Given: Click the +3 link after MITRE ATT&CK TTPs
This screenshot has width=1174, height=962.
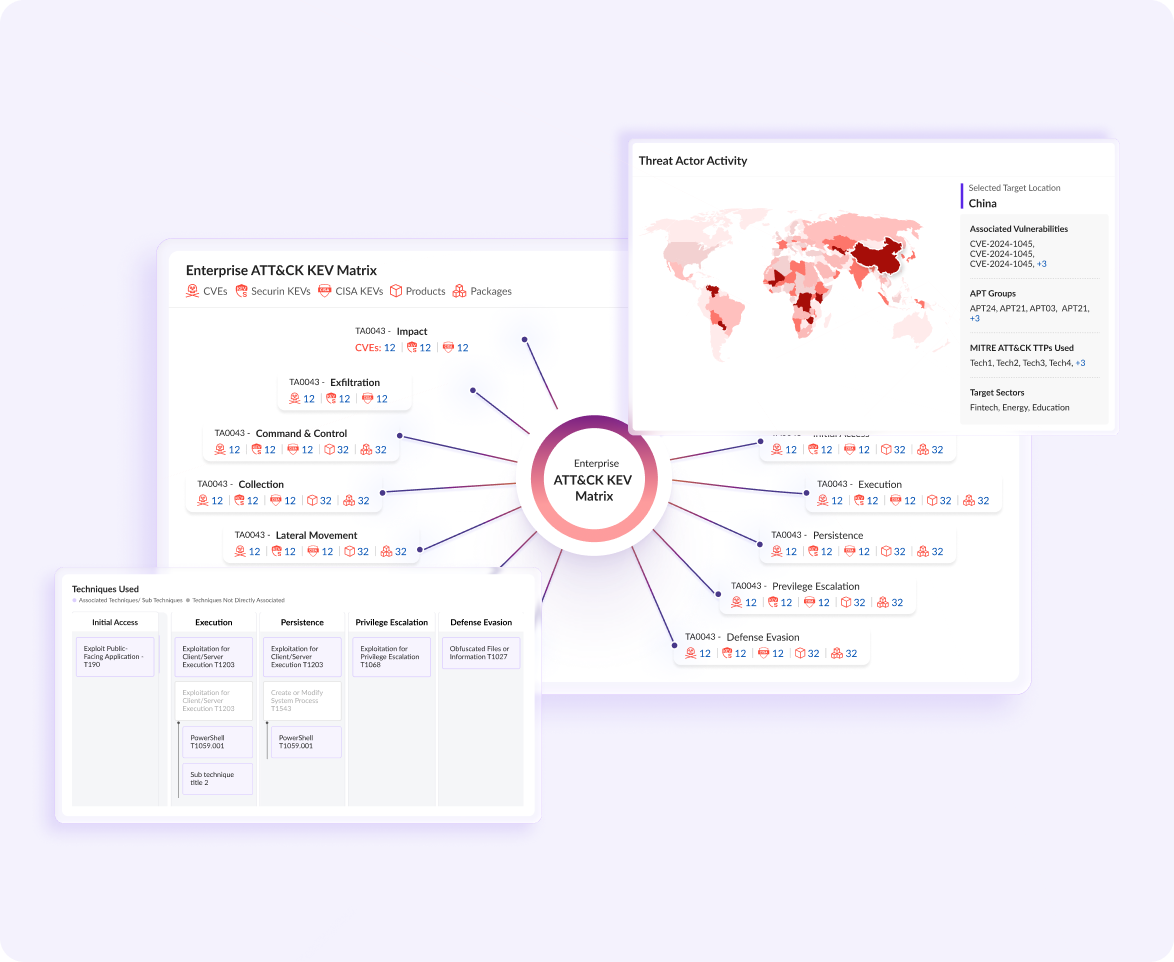Looking at the screenshot, I should [x=1080, y=363].
